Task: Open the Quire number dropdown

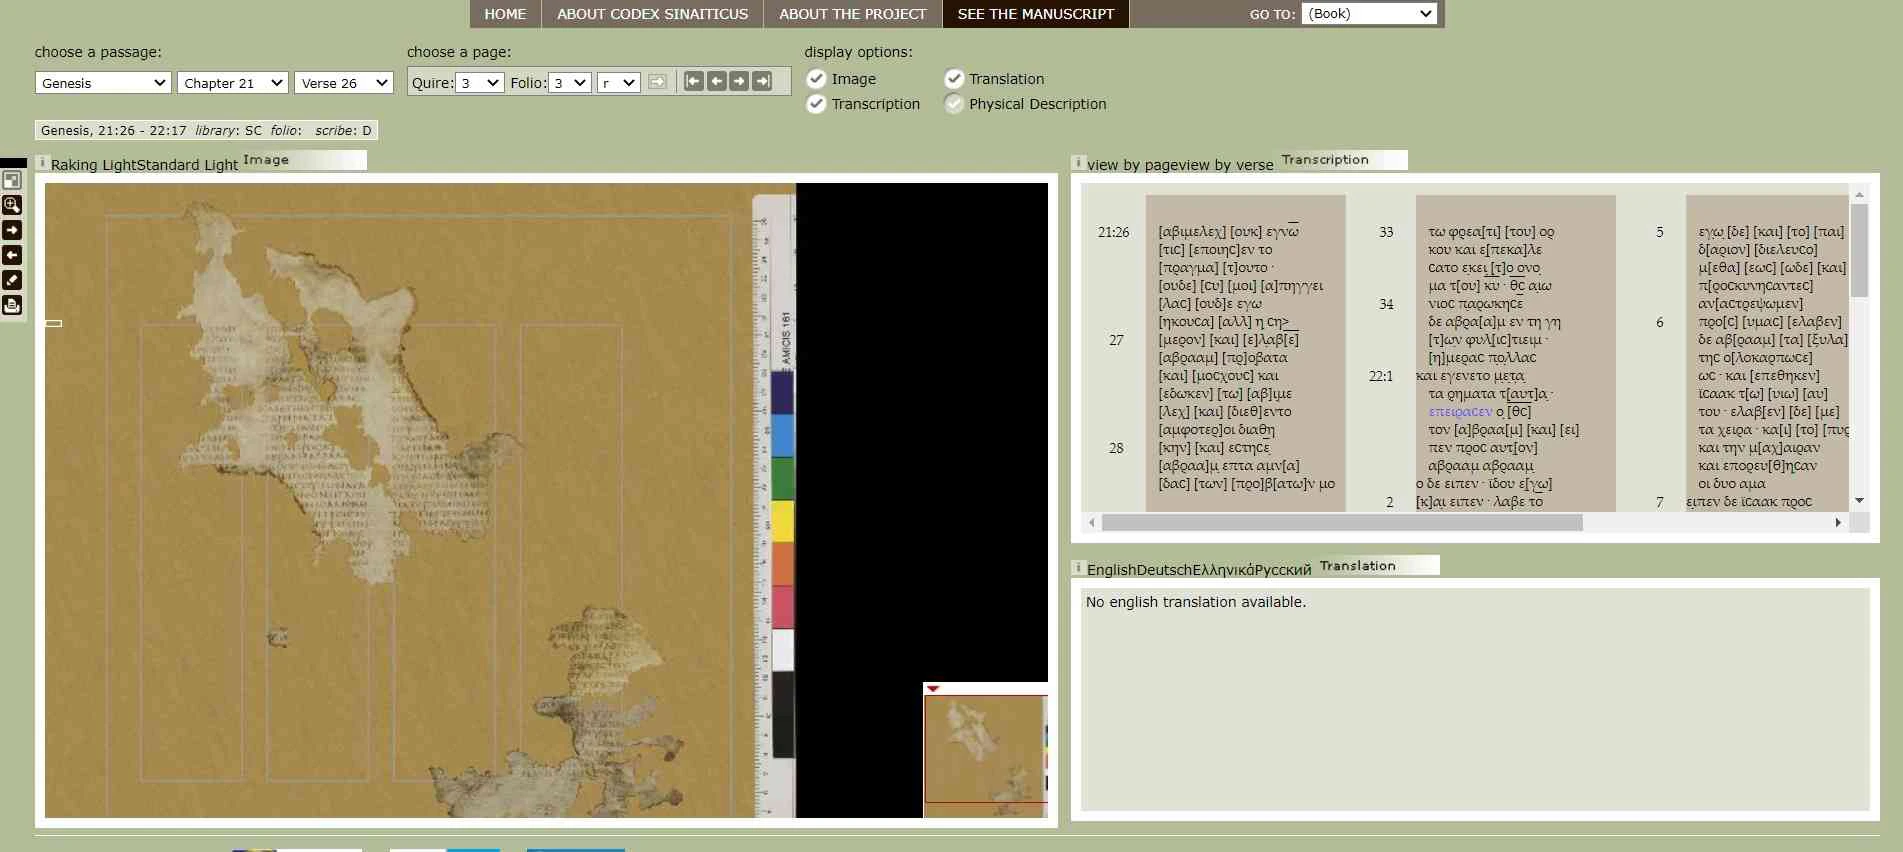Action: (x=479, y=83)
